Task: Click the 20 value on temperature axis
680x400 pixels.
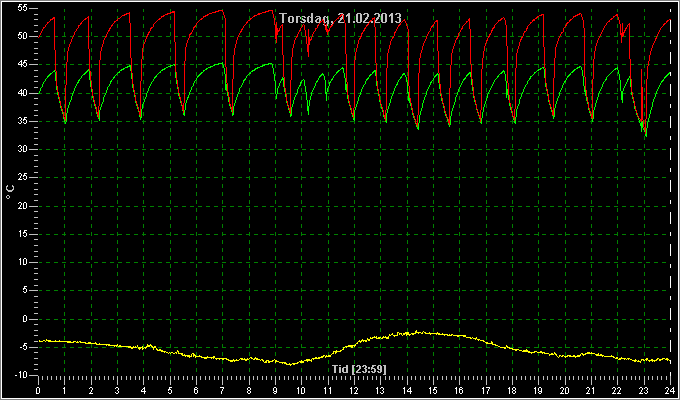Action: coord(23,206)
